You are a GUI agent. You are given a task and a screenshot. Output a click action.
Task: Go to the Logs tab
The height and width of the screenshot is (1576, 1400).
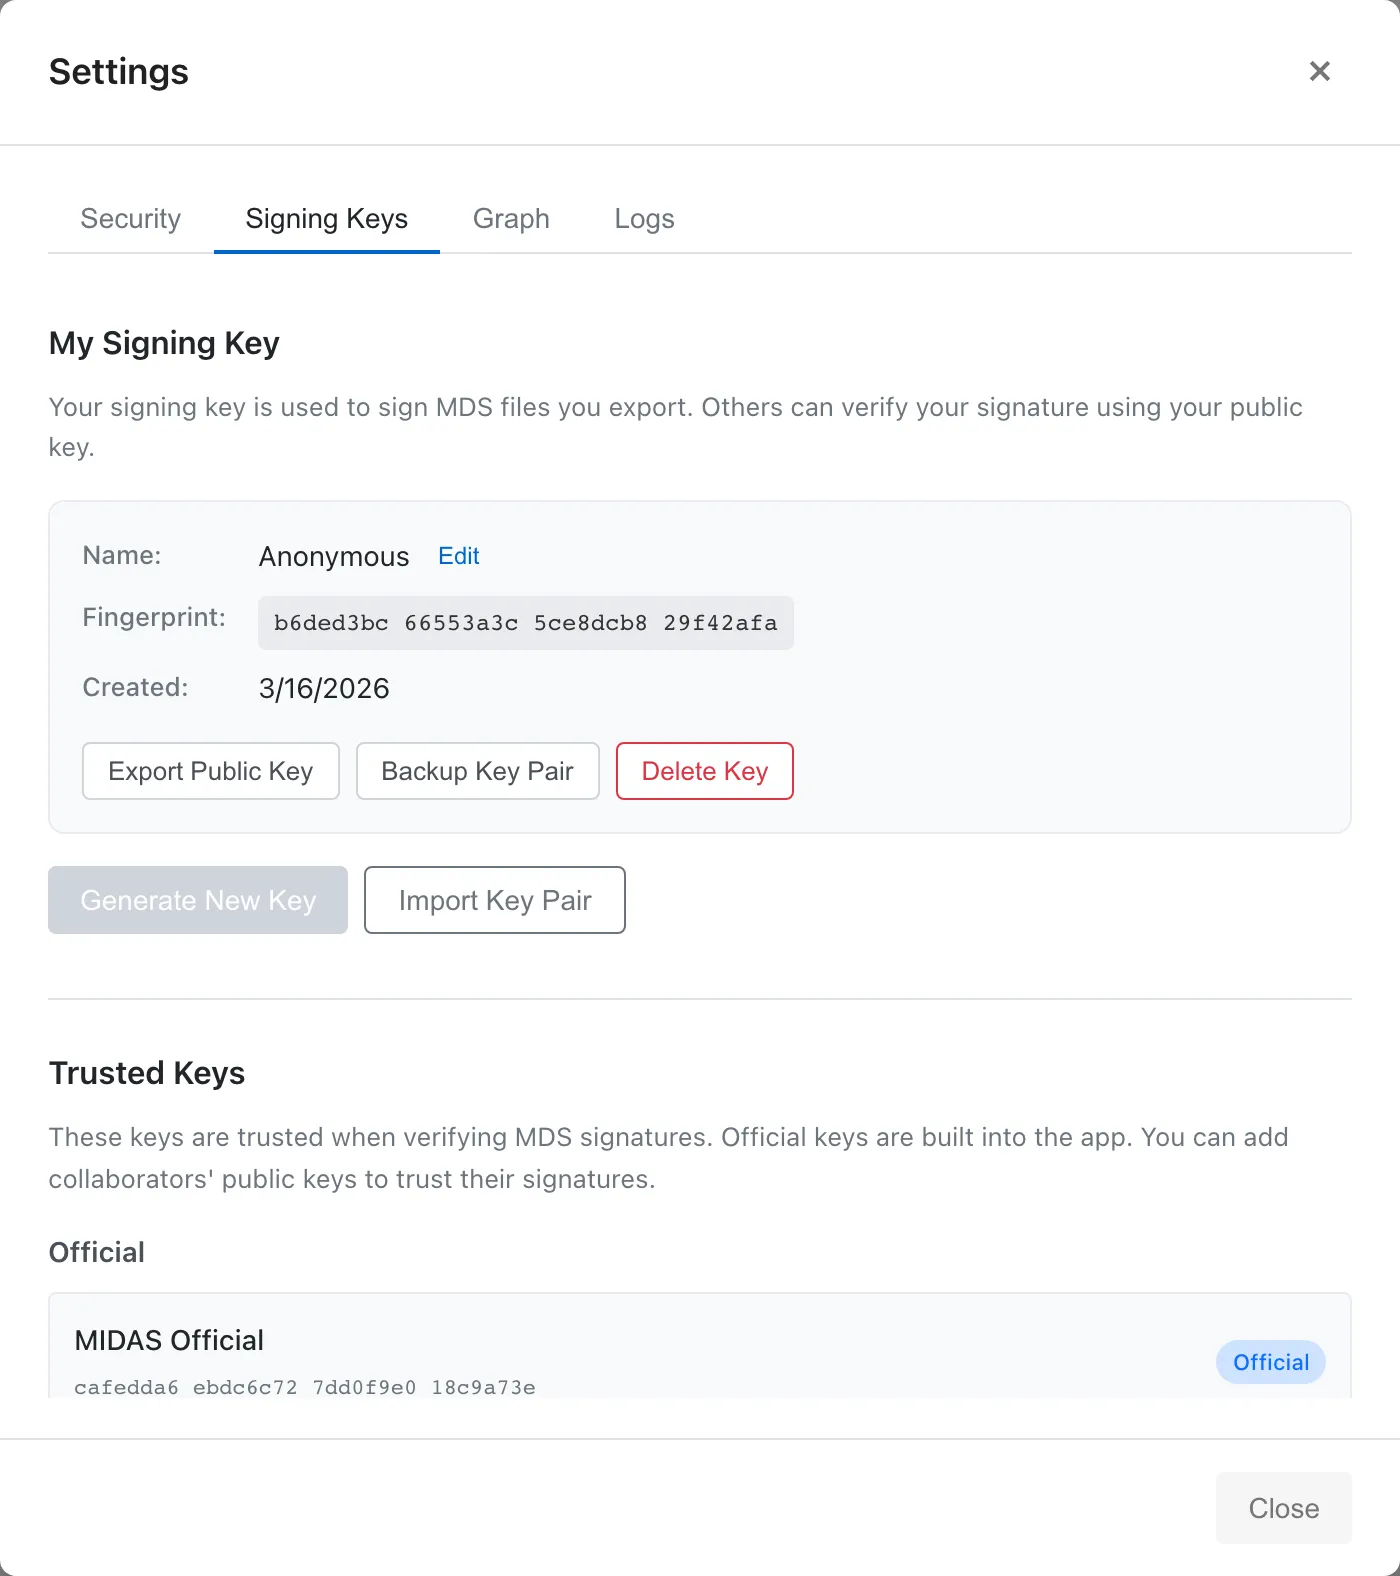click(644, 219)
